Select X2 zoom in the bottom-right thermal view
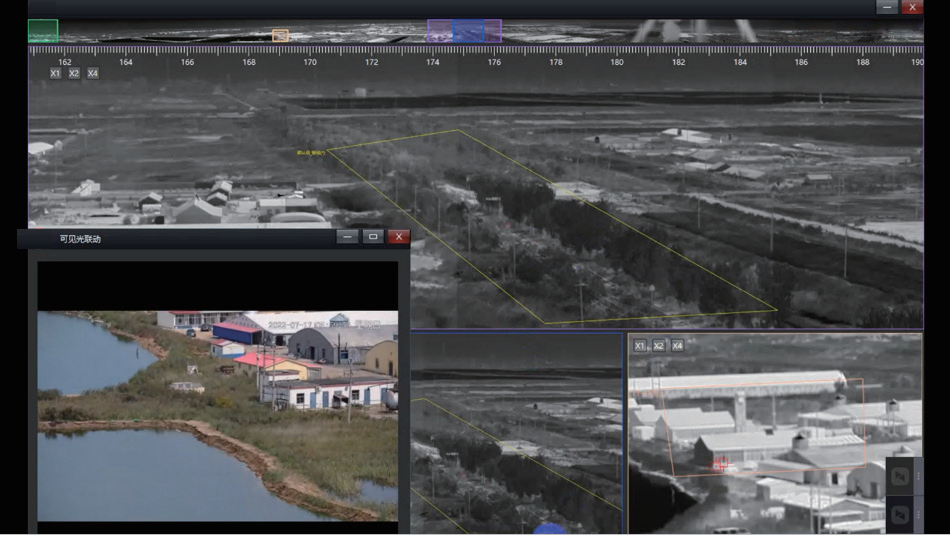Screen dimensions: 950x535 click(x=659, y=345)
